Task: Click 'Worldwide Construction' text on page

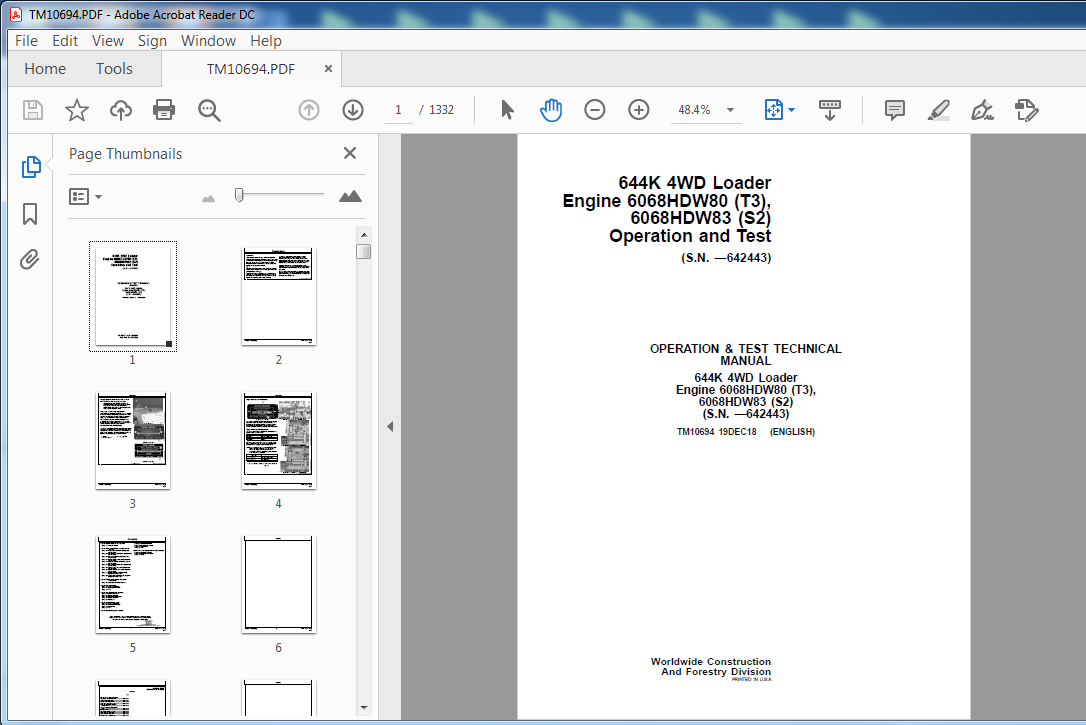Action: point(711,661)
